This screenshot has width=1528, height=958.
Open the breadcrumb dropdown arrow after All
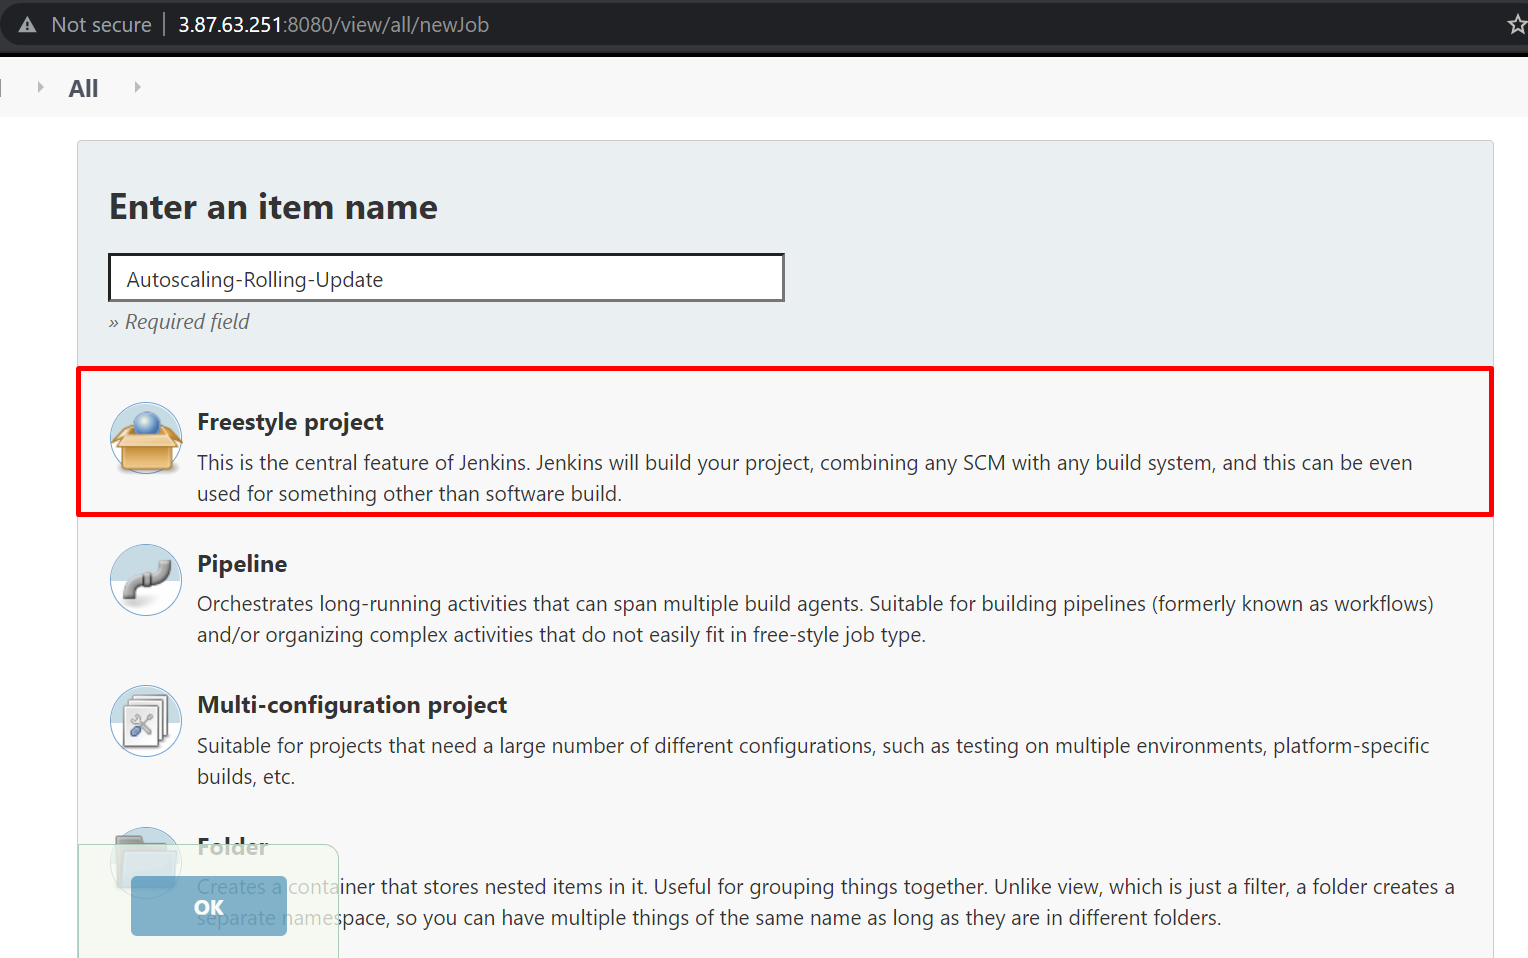point(137,88)
